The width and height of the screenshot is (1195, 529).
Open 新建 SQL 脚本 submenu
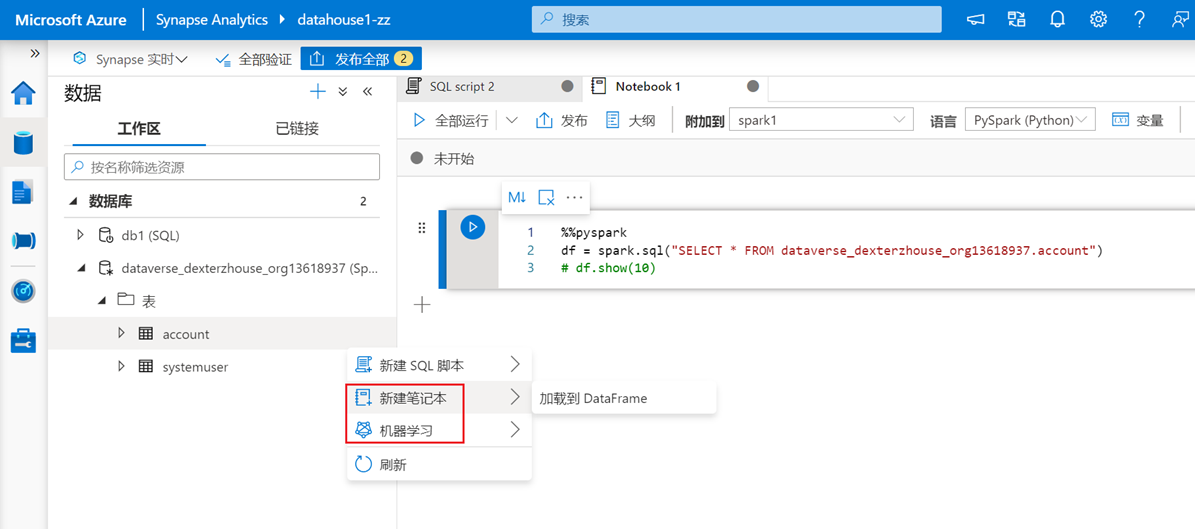click(x=439, y=365)
